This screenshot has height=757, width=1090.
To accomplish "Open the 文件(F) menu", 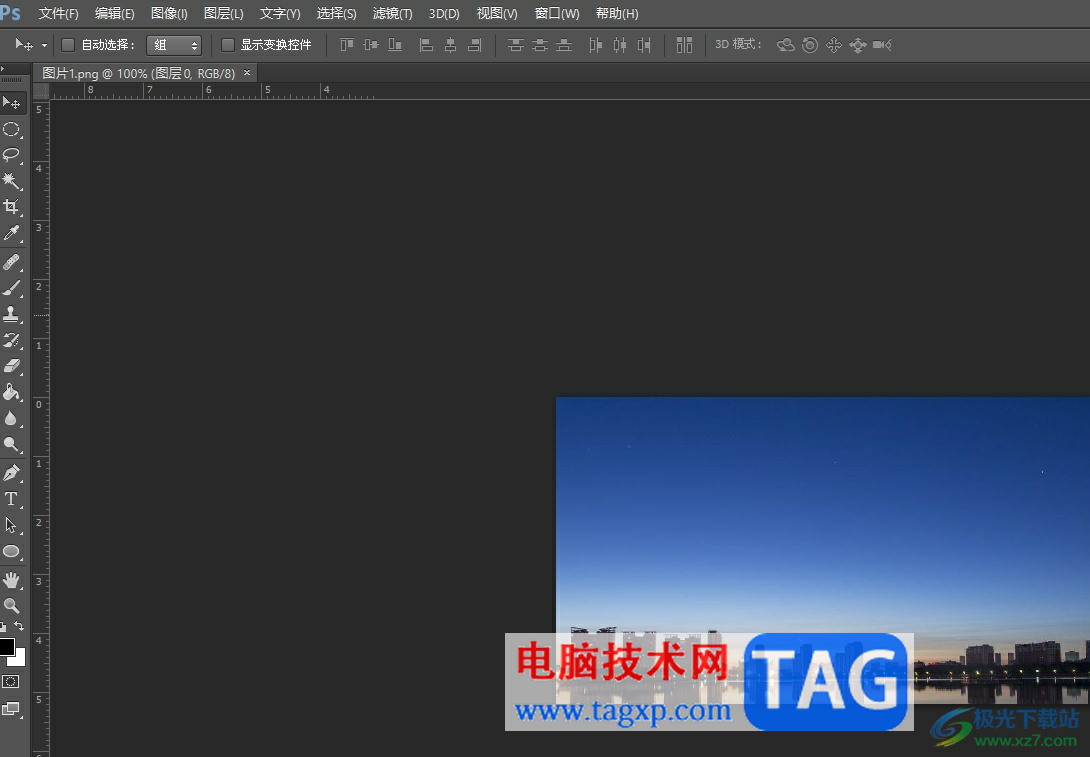I will [58, 13].
